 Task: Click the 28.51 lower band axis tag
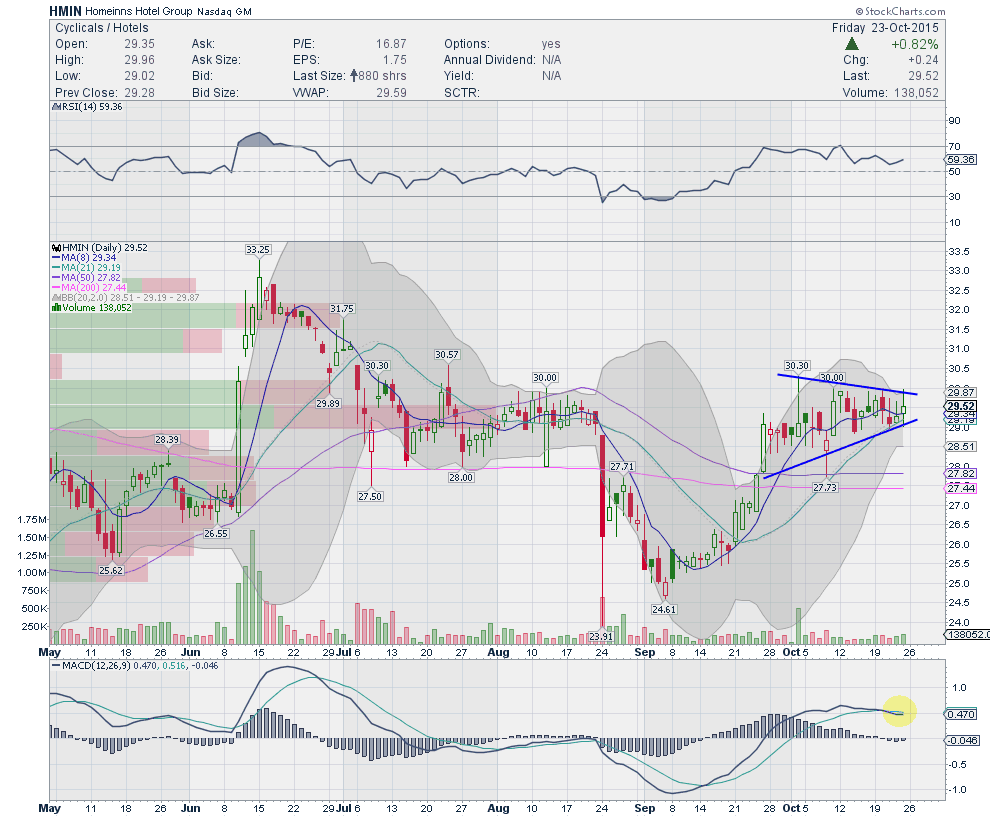[961, 446]
